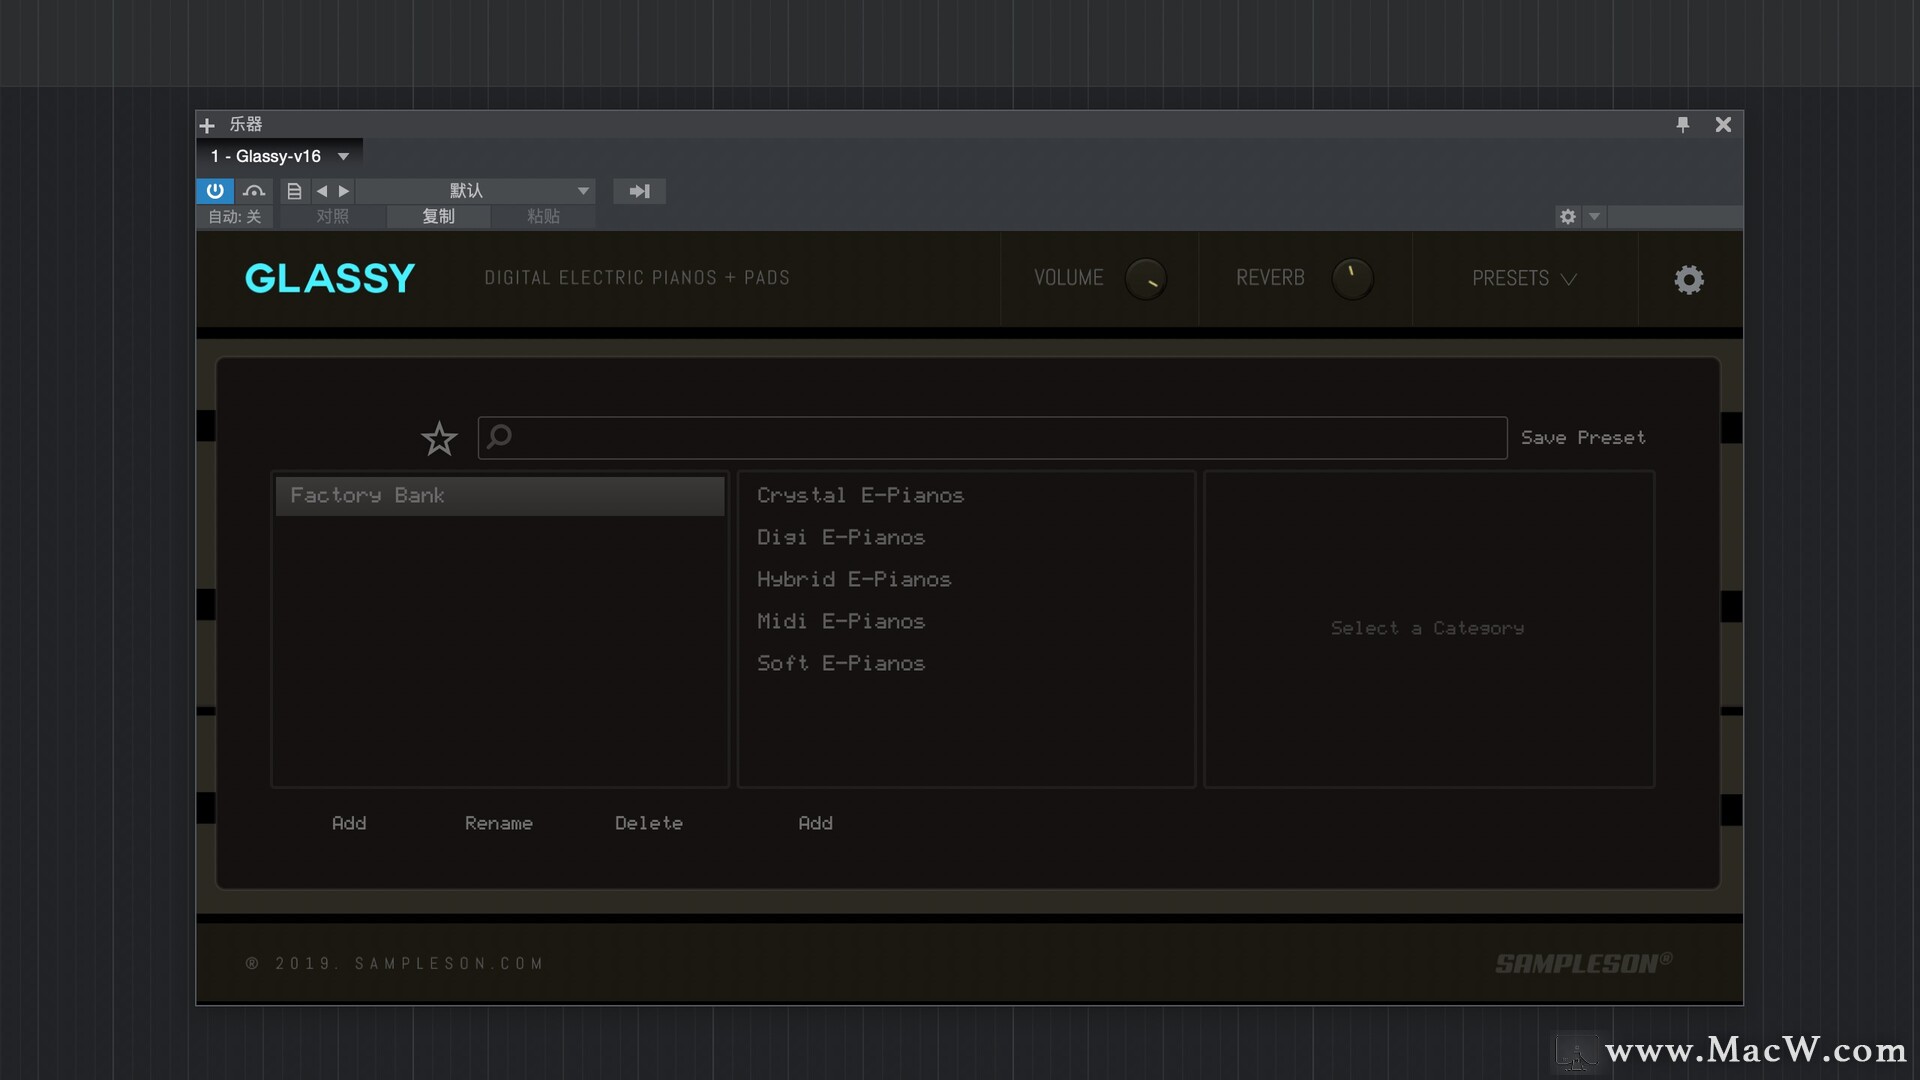Adjust the VOLUME knob
The image size is (1920, 1080).
pos(1146,279)
